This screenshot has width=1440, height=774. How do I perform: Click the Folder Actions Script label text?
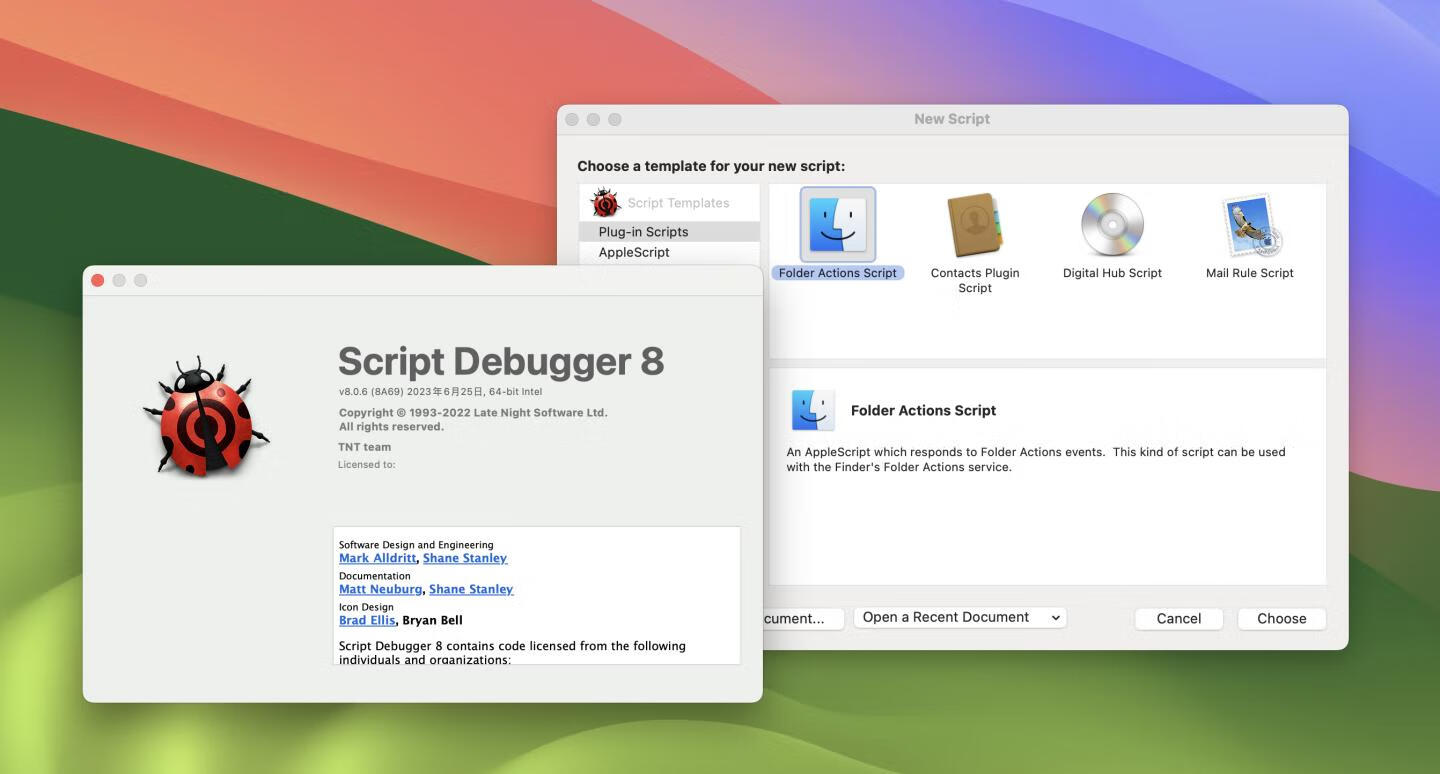click(838, 273)
